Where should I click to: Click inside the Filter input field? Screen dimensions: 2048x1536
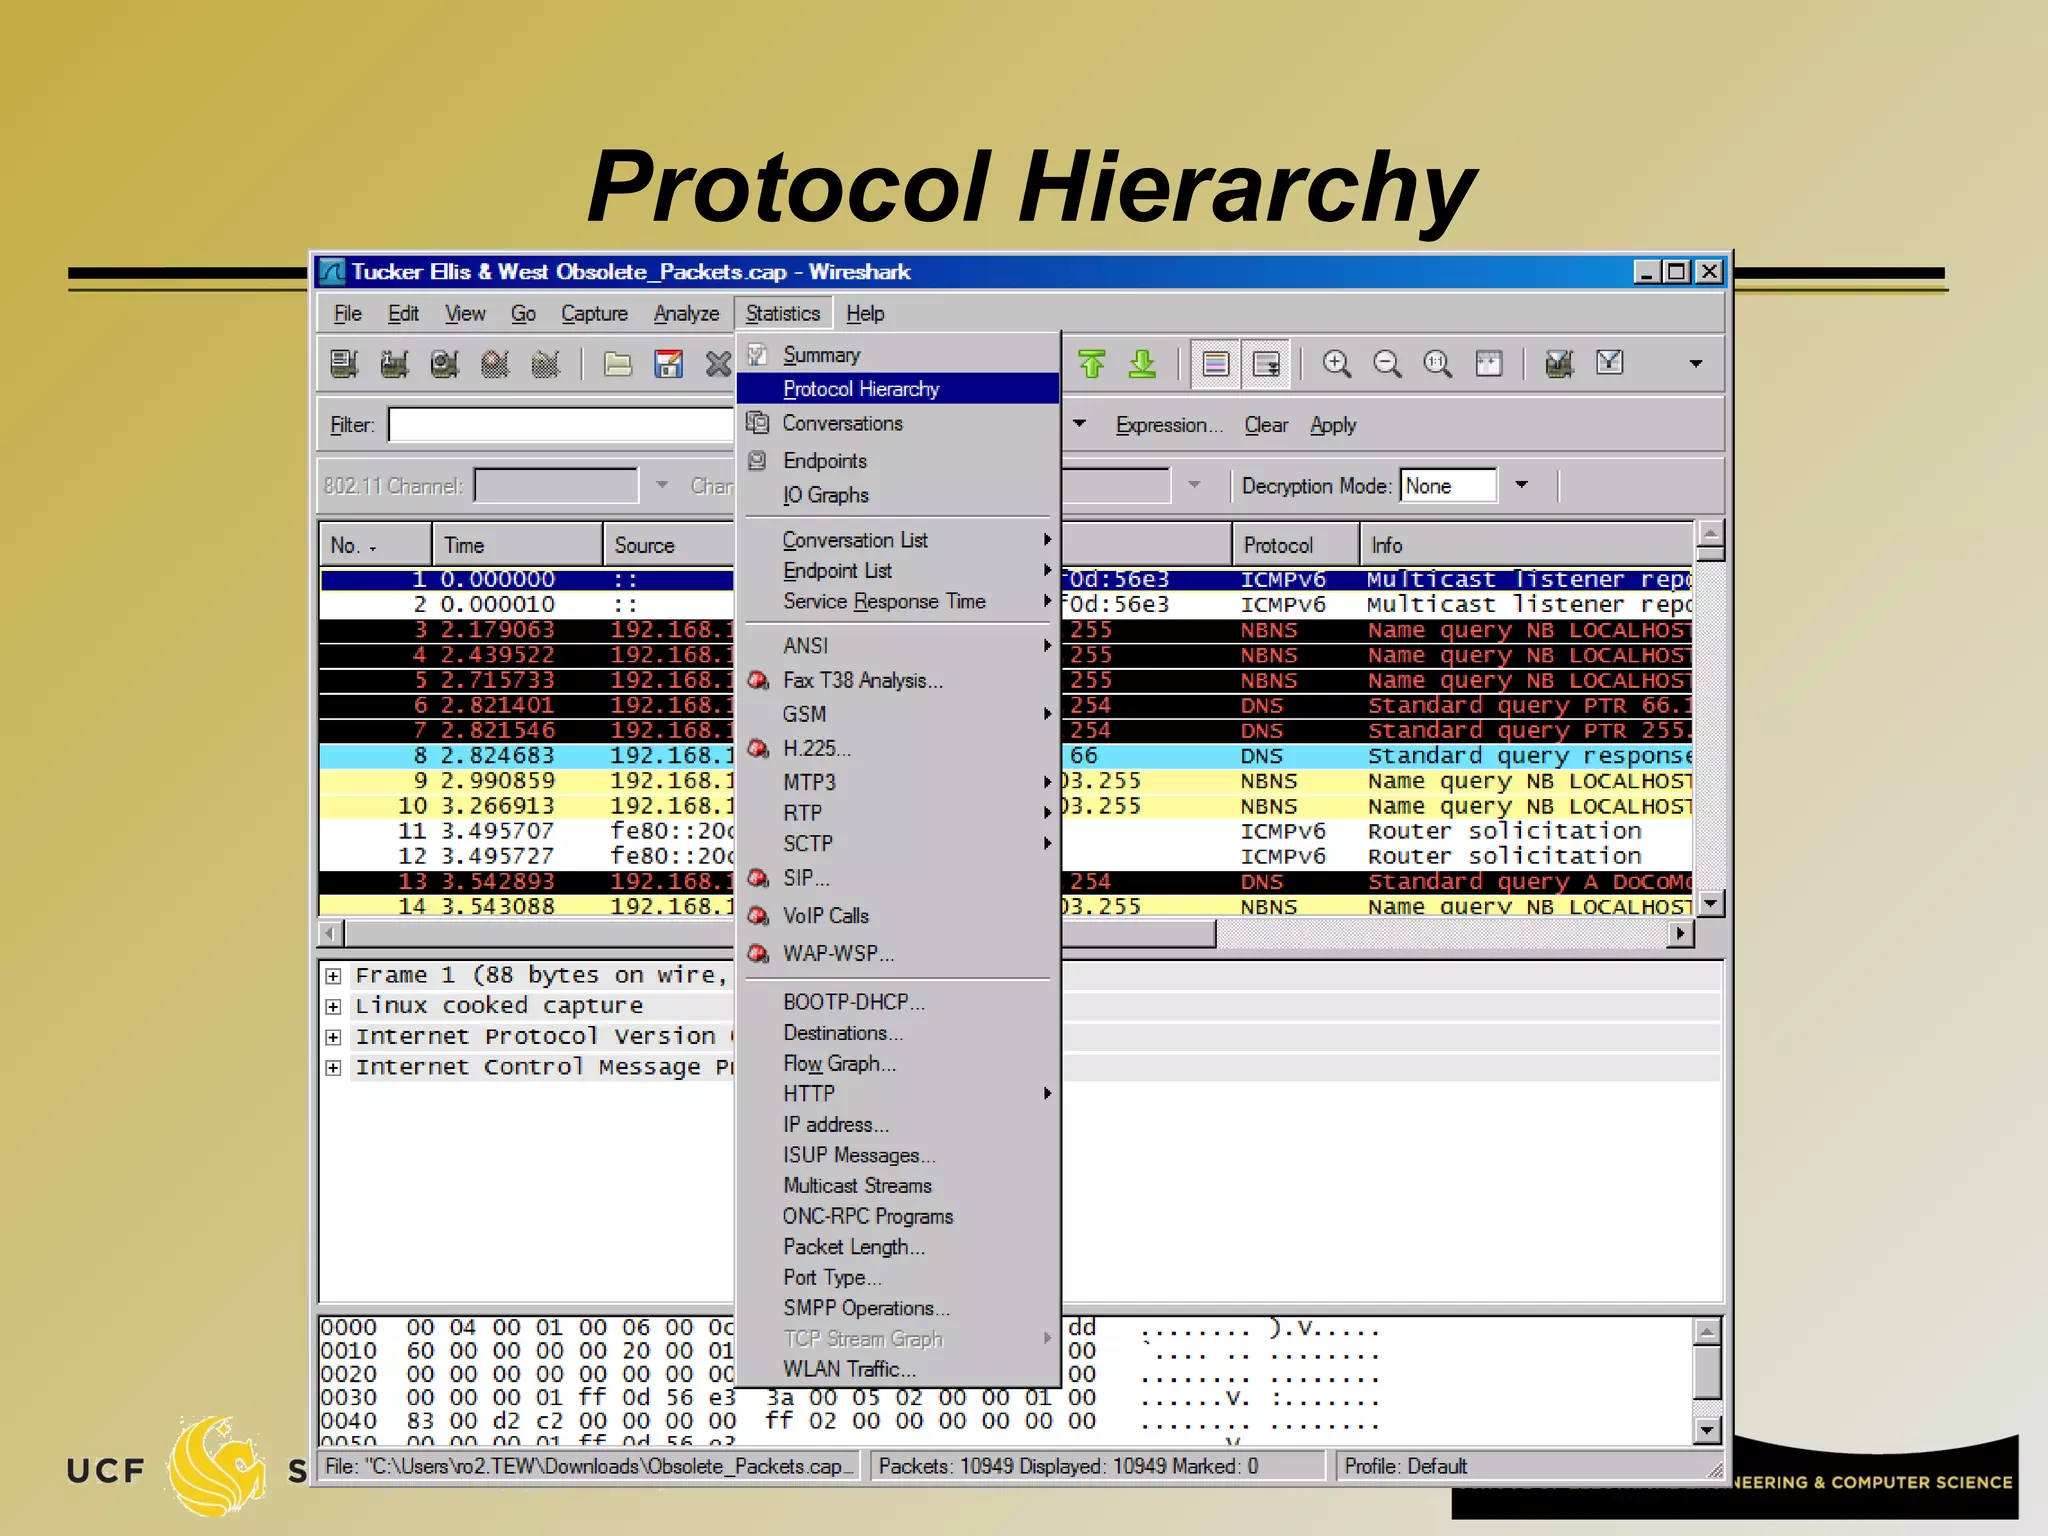561,425
